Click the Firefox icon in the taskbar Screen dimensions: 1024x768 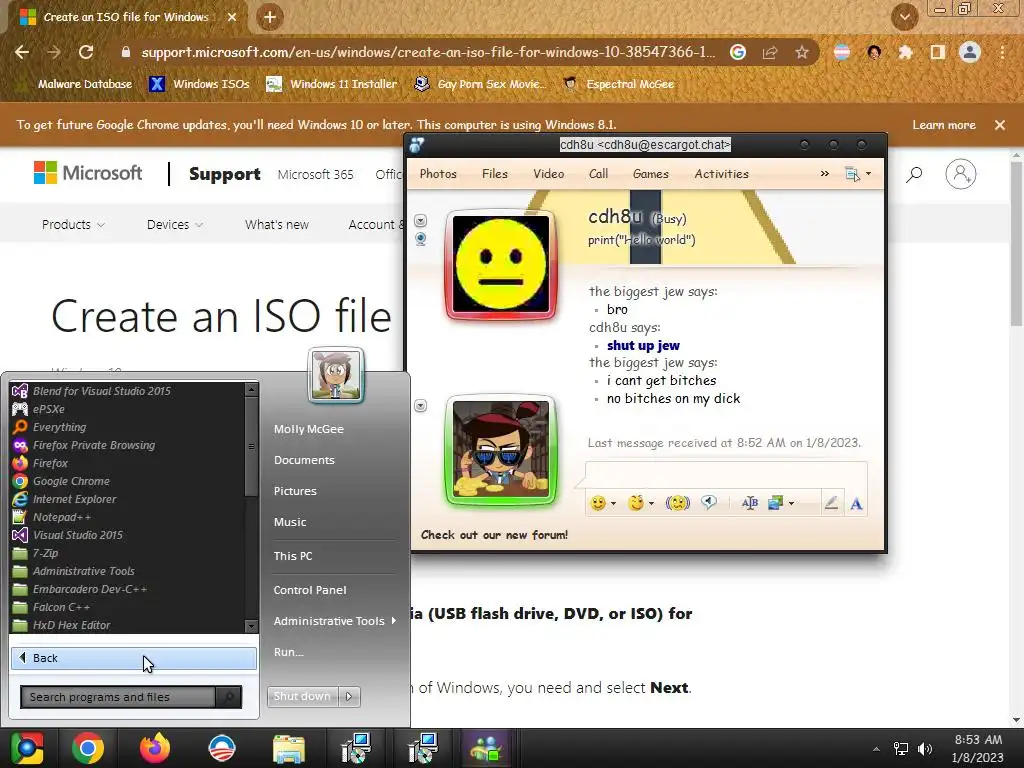point(155,748)
